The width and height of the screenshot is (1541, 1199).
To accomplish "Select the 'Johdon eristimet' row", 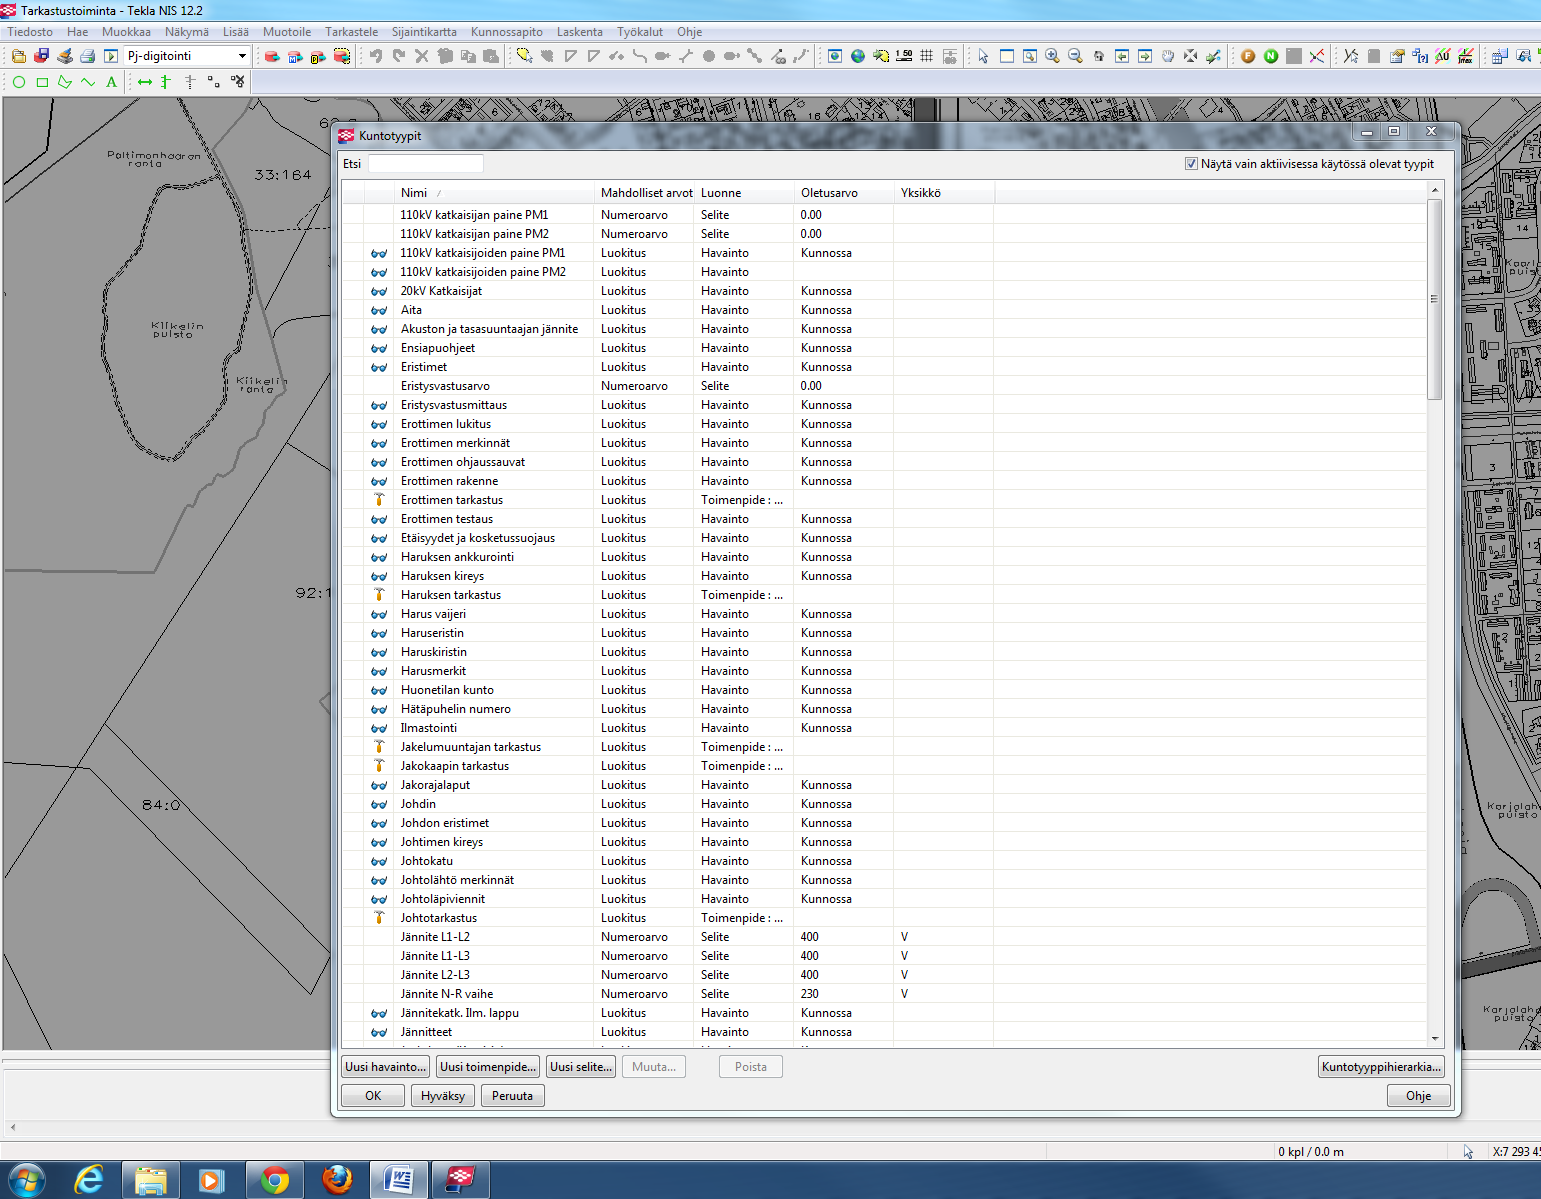I will (885, 823).
